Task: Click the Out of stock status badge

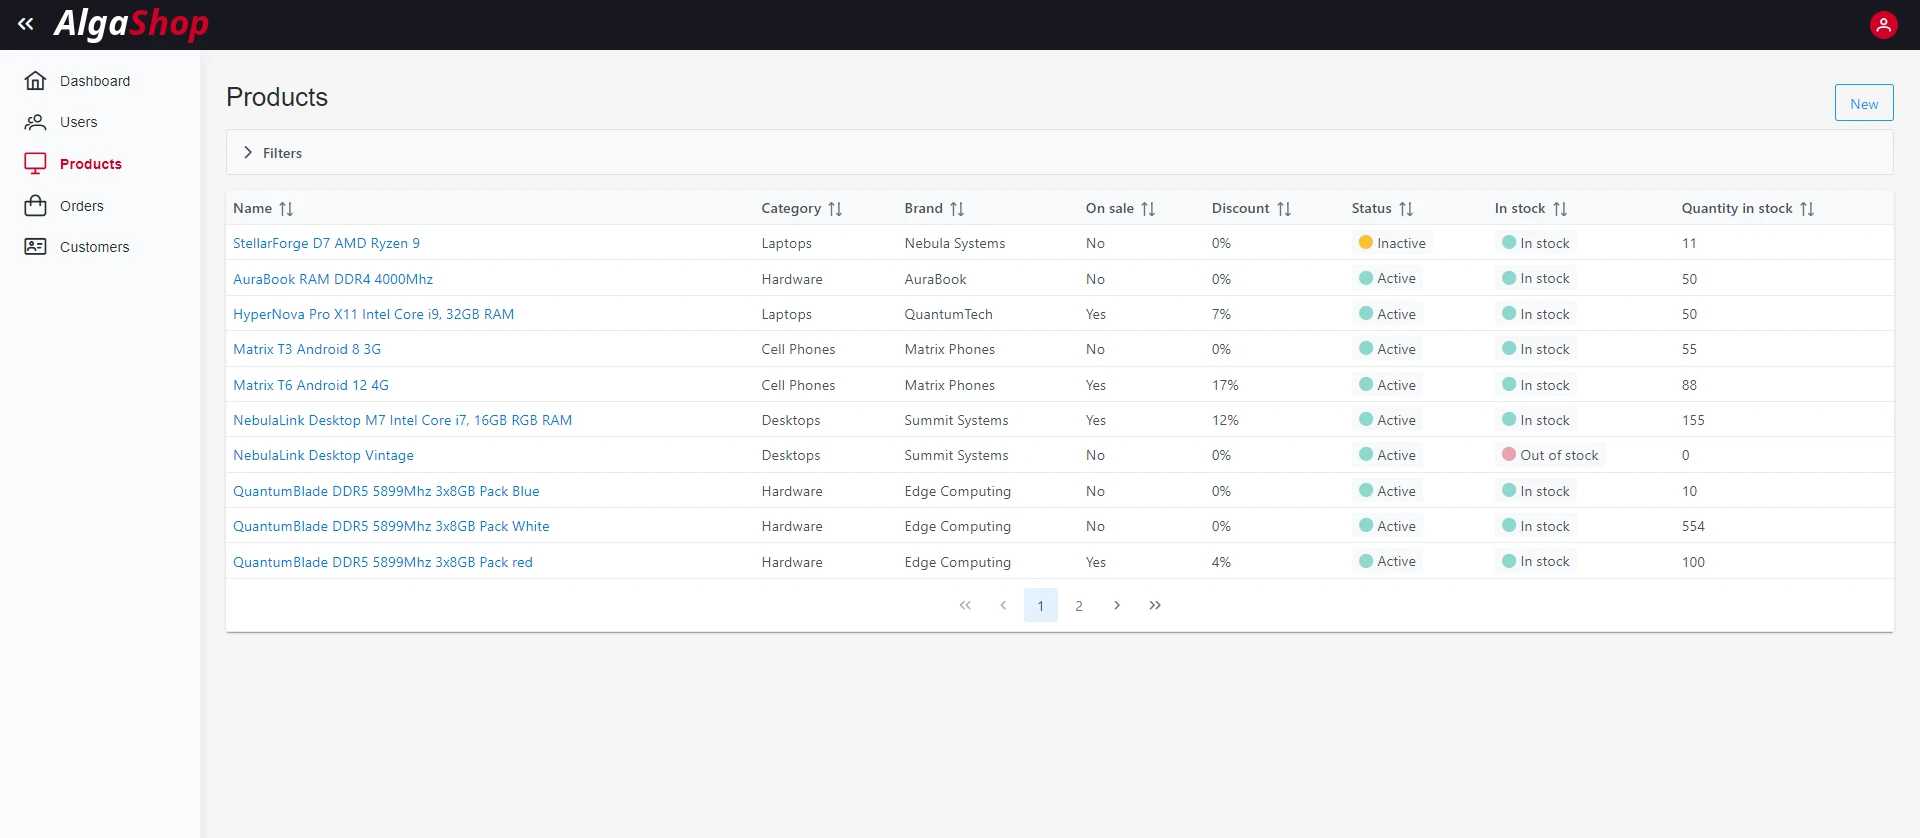Action: point(1550,455)
